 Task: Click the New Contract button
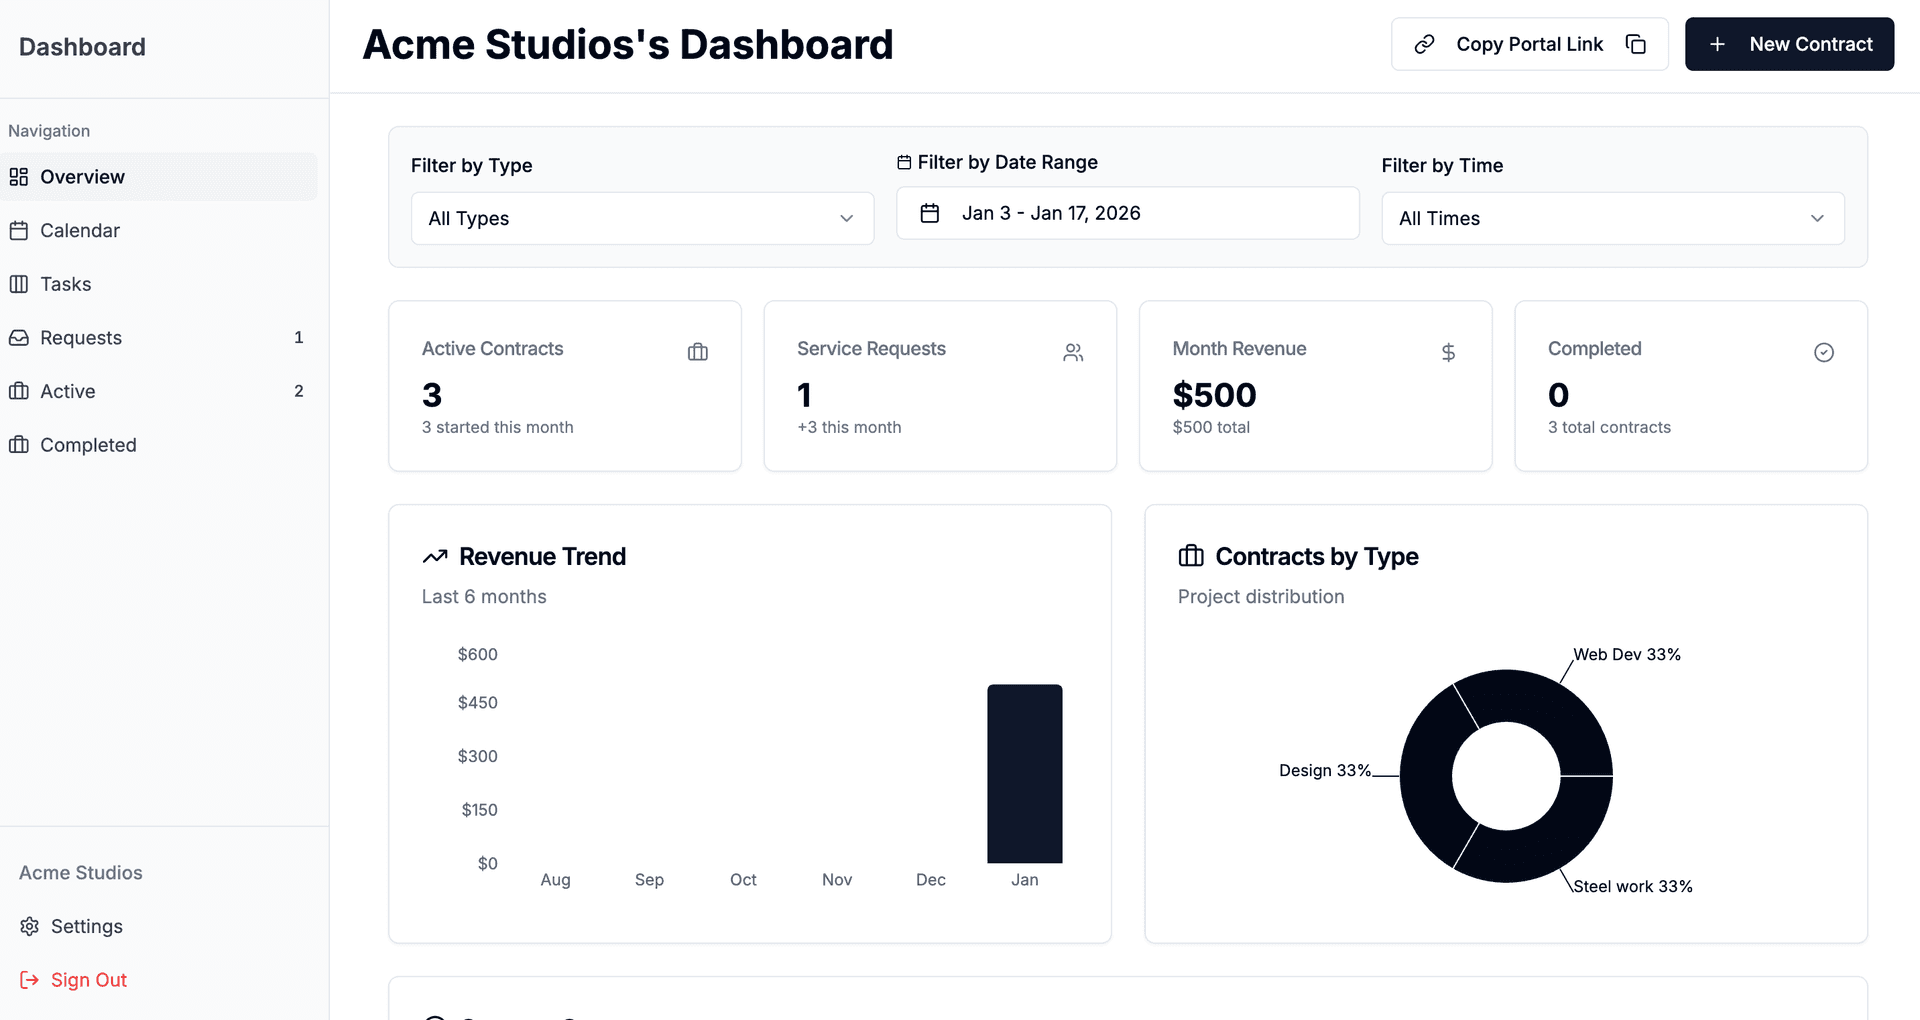coord(1789,44)
